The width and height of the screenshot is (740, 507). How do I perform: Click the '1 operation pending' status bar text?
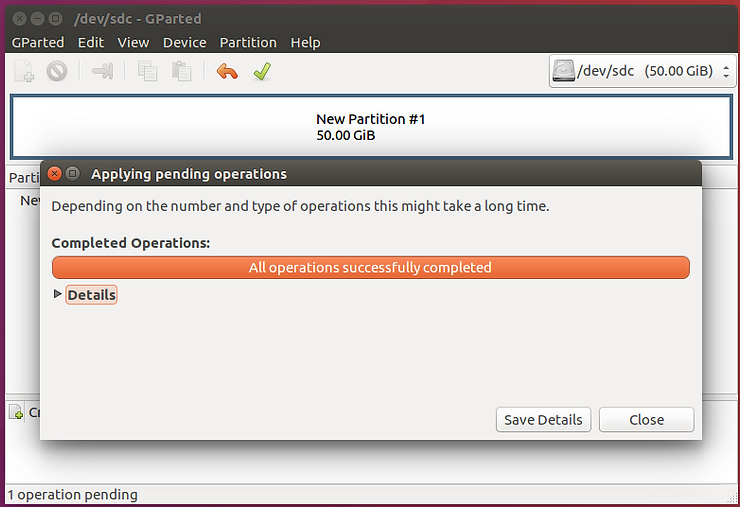[73, 495]
